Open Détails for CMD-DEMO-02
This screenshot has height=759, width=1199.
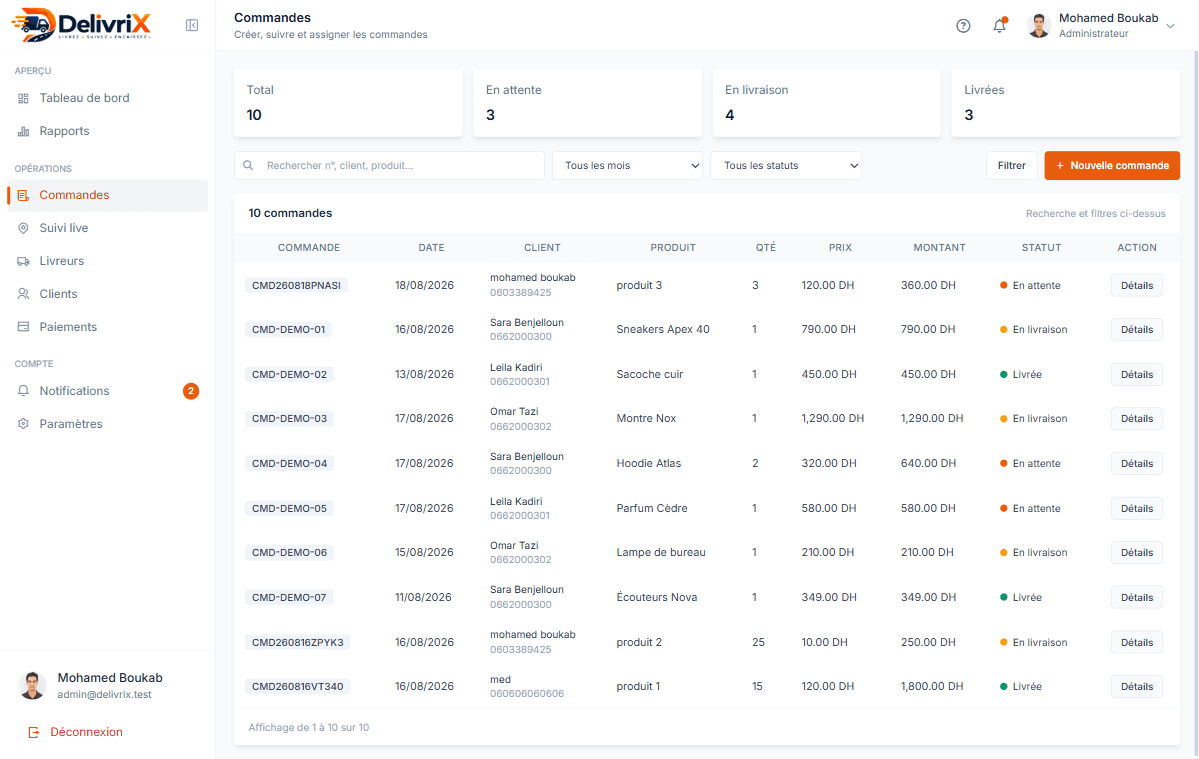pyautogui.click(x=1136, y=375)
